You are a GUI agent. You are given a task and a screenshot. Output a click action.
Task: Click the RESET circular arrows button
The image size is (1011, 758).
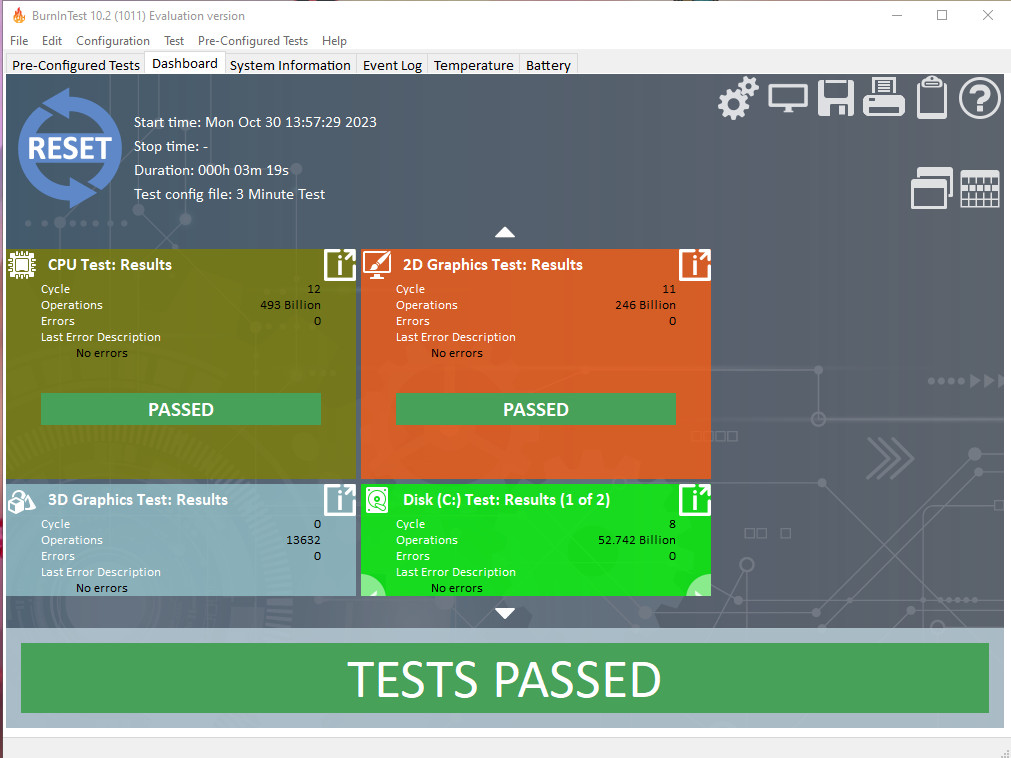[x=69, y=148]
